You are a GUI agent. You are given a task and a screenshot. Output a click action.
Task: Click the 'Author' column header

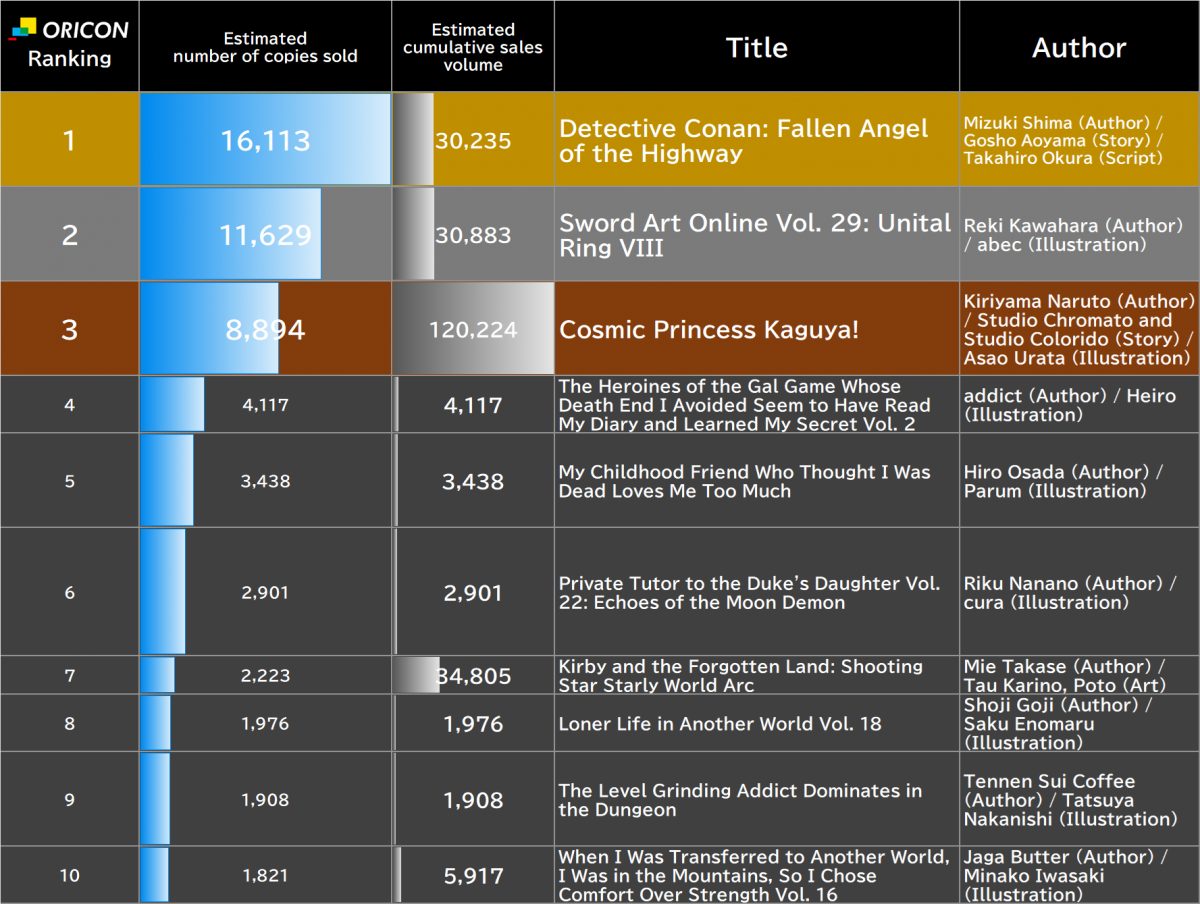pyautogui.click(x=1079, y=47)
